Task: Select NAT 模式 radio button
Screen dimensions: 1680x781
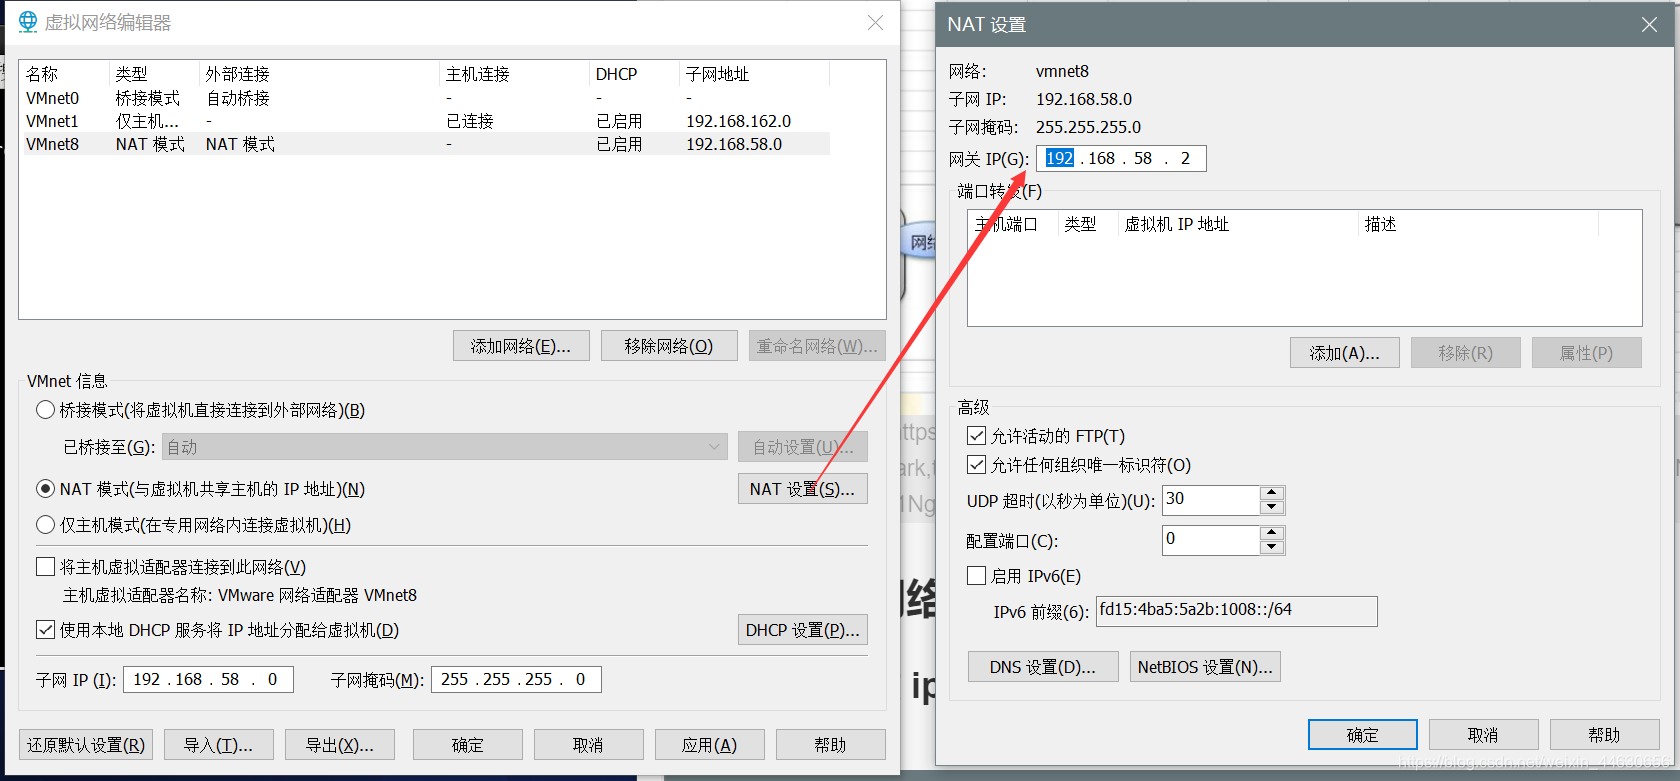Action: 45,489
